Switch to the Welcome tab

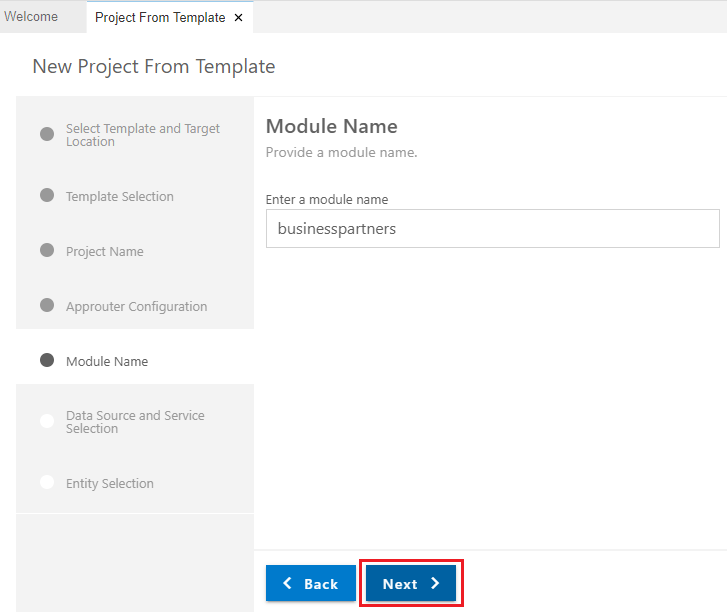(x=31, y=17)
